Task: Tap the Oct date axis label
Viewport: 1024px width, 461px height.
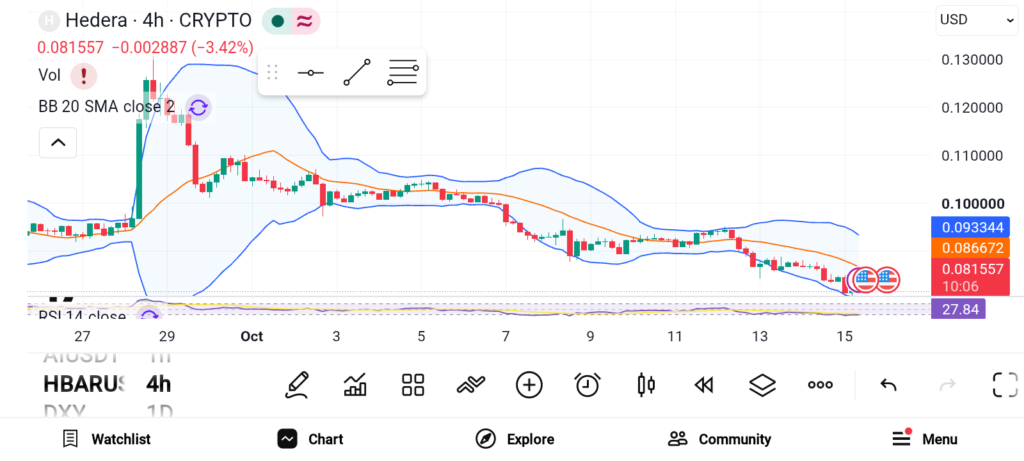Action: [x=251, y=337]
